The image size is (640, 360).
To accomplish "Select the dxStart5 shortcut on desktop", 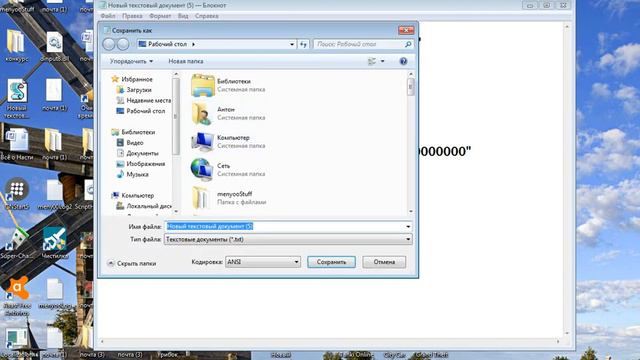I will [x=17, y=193].
